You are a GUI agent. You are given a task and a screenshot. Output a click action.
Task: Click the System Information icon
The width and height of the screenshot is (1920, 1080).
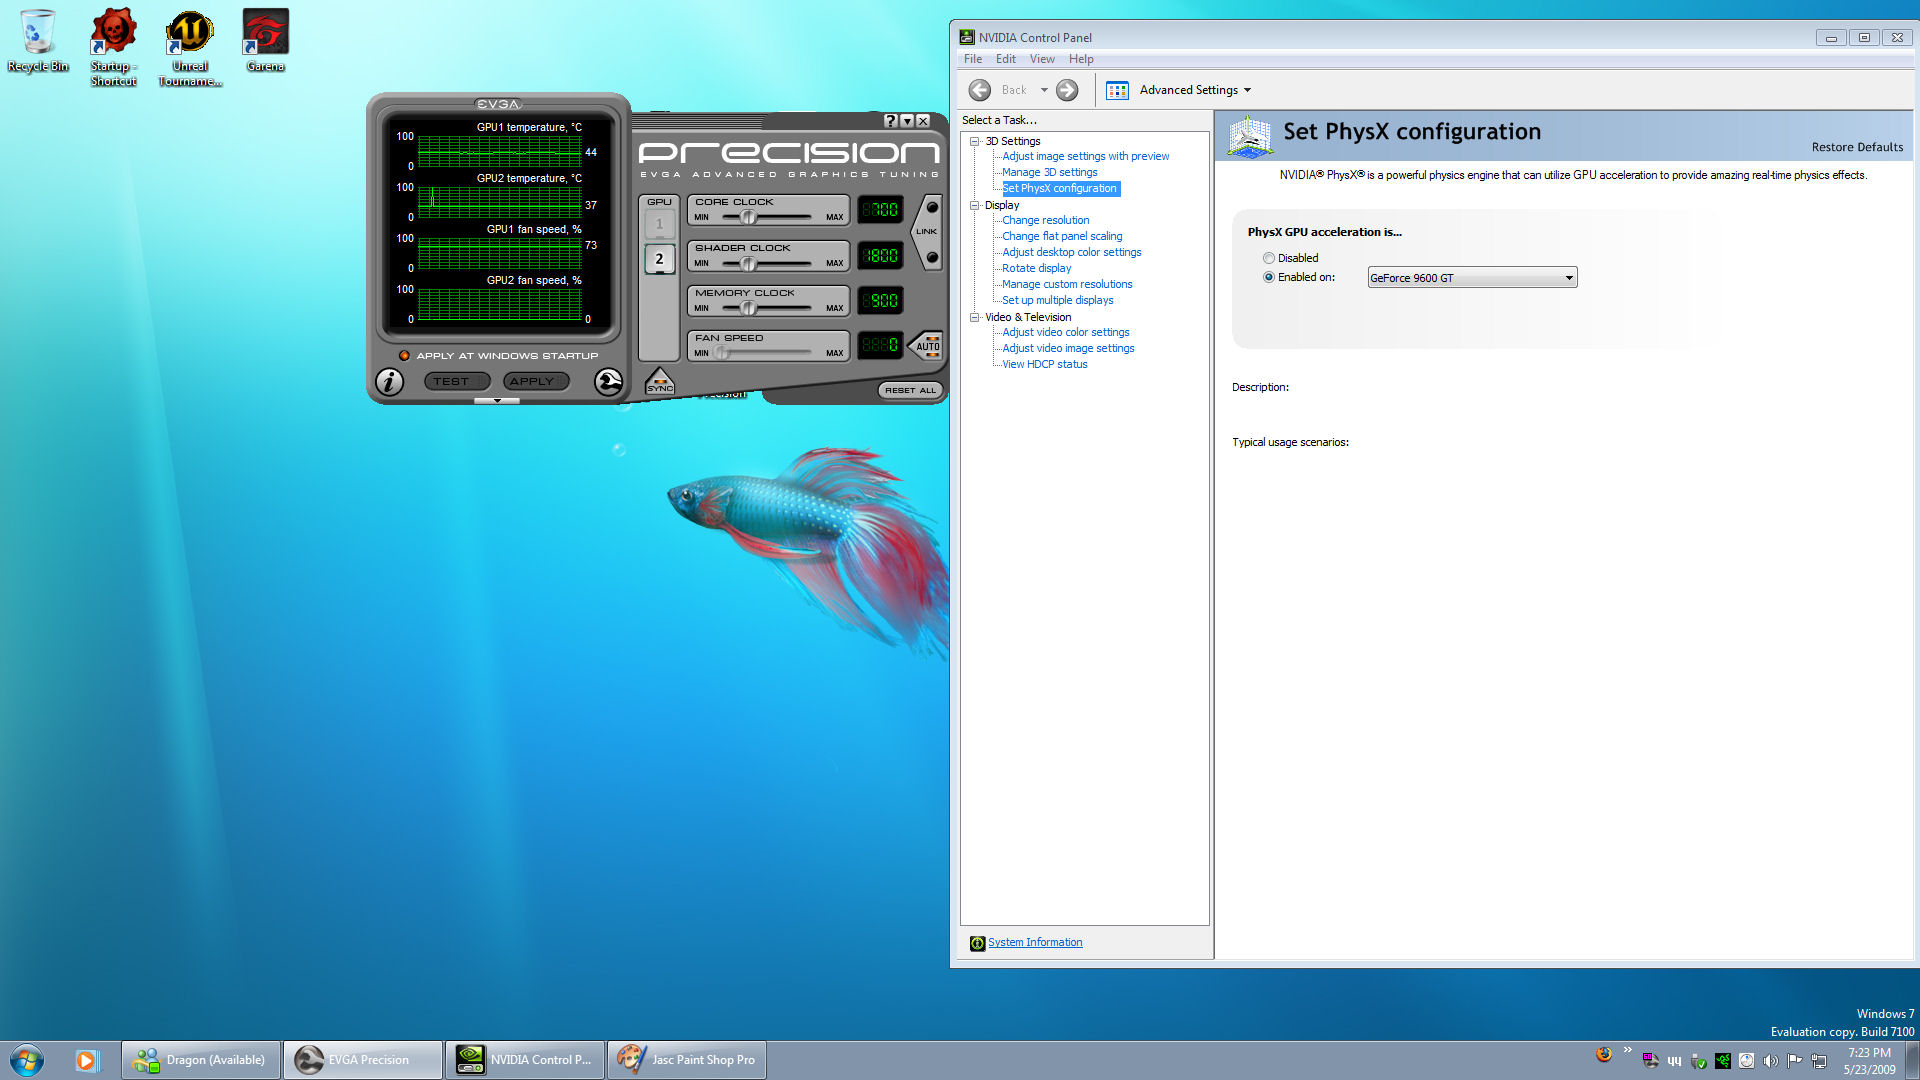coord(977,943)
